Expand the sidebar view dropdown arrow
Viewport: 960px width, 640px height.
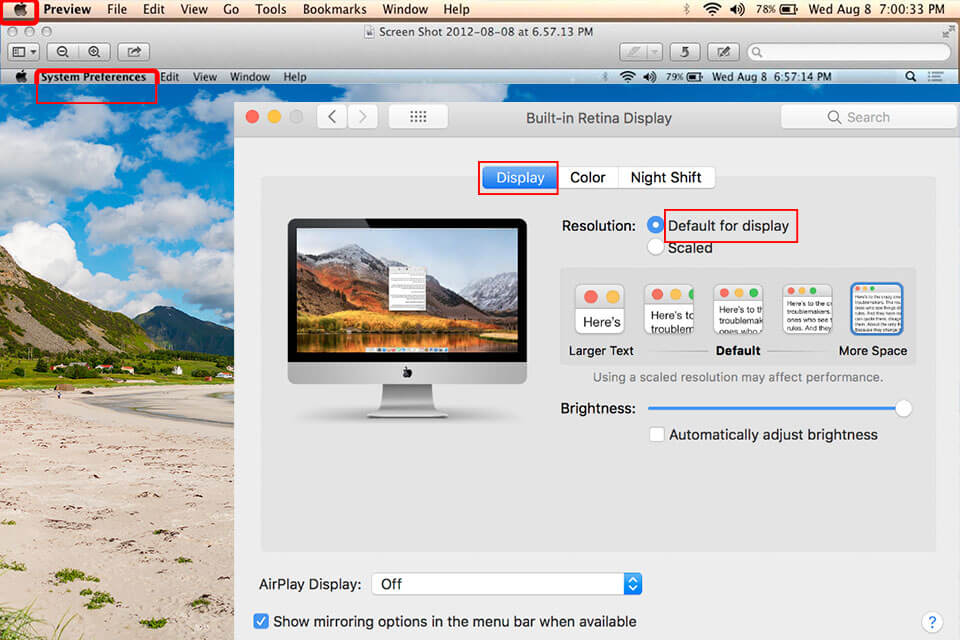[34, 52]
